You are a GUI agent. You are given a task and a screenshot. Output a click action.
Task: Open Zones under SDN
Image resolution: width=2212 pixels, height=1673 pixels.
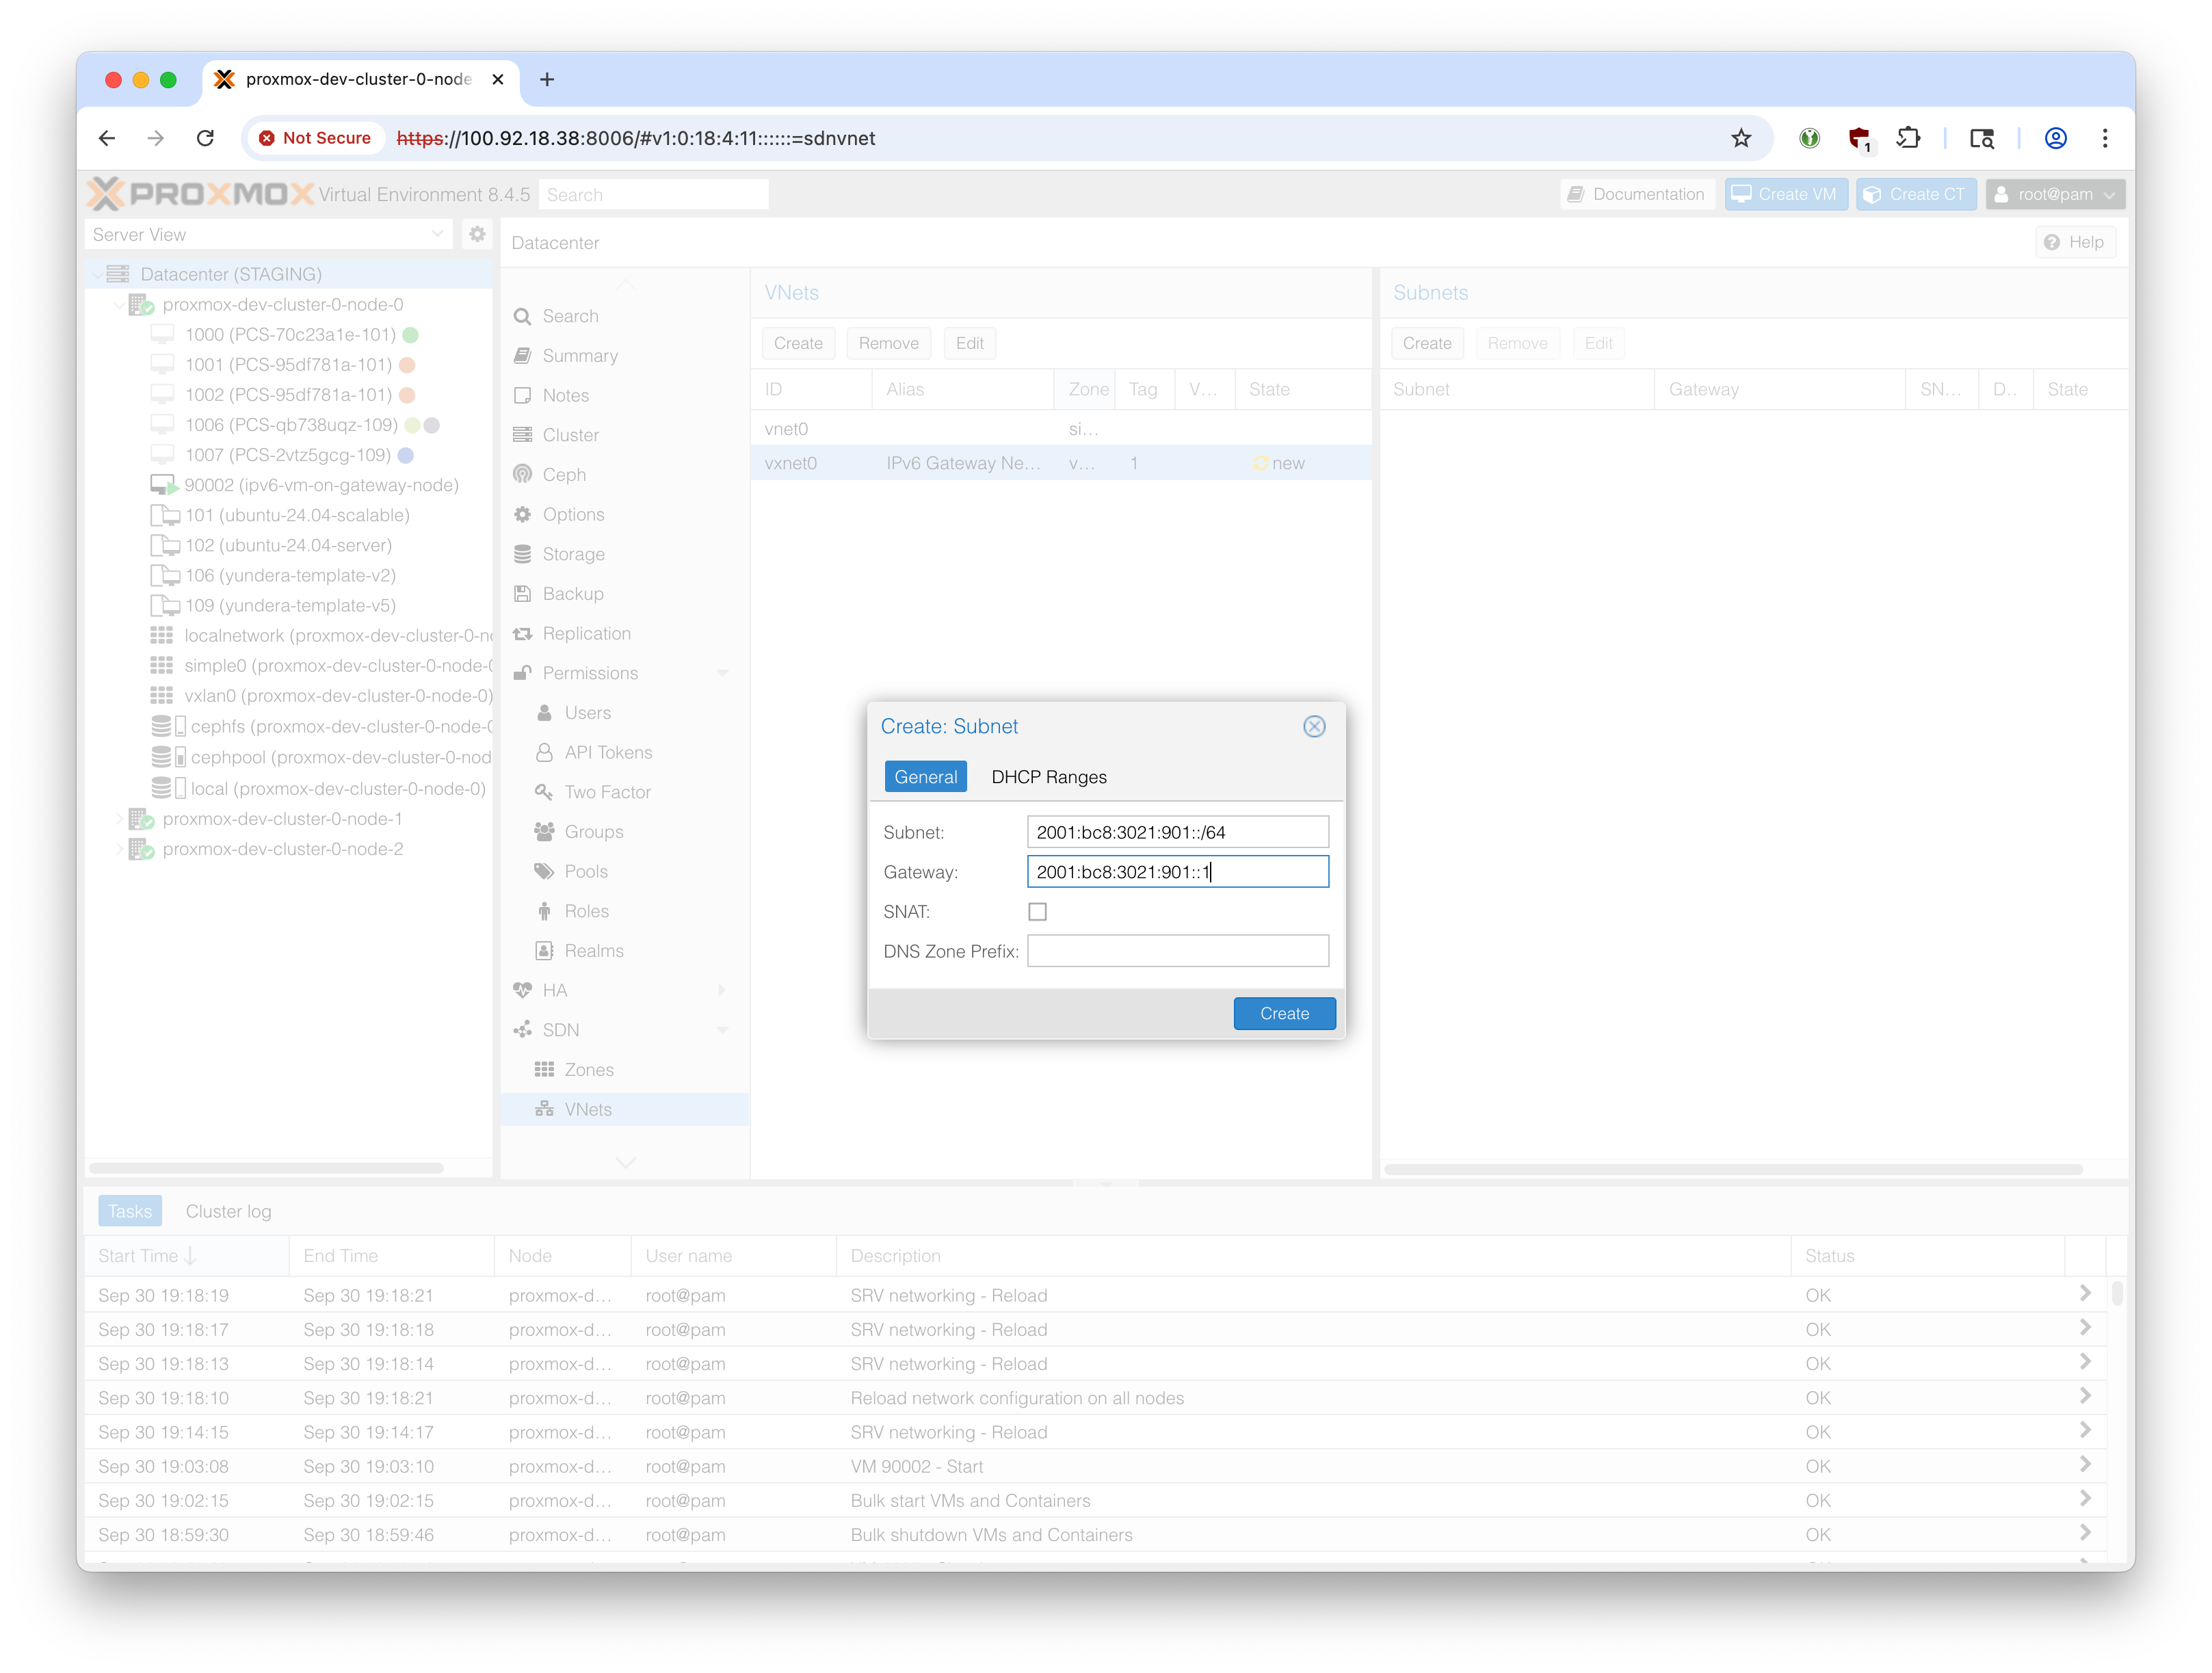tap(588, 1069)
